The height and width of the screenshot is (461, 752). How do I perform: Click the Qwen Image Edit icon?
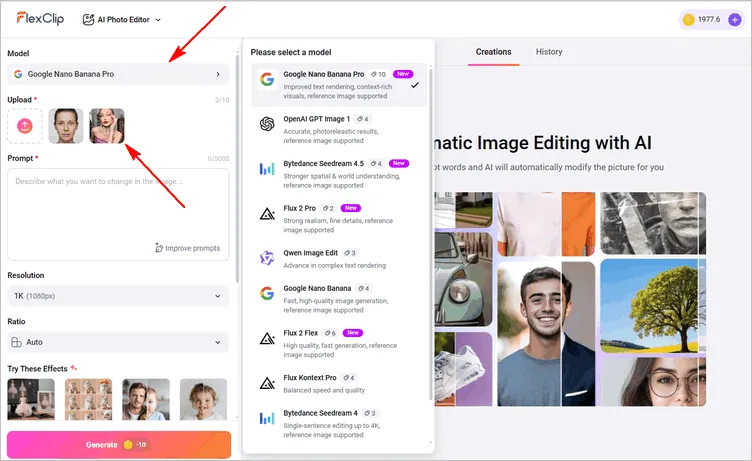267,257
